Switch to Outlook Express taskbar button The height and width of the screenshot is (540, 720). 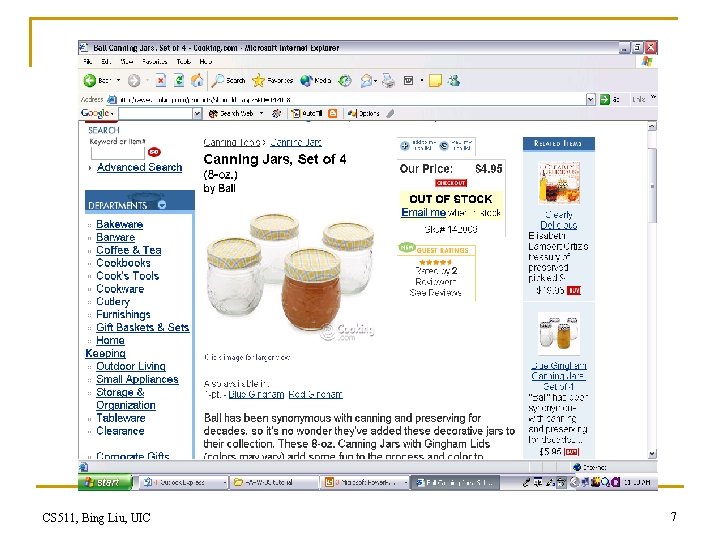tap(183, 483)
